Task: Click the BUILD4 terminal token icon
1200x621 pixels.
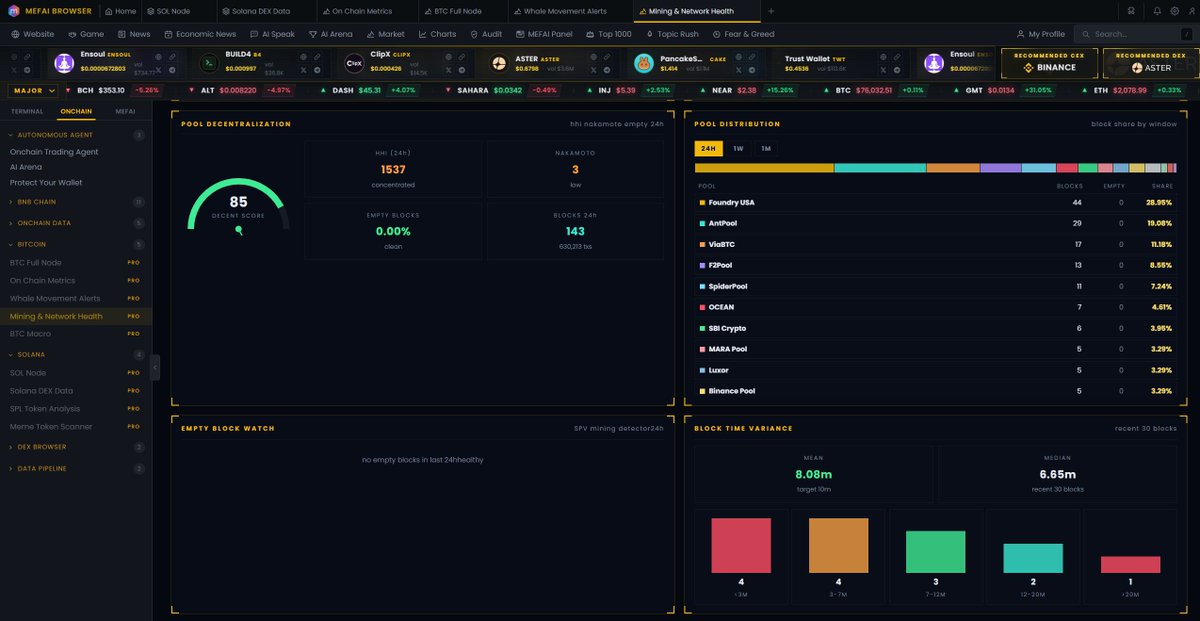Action: point(209,63)
